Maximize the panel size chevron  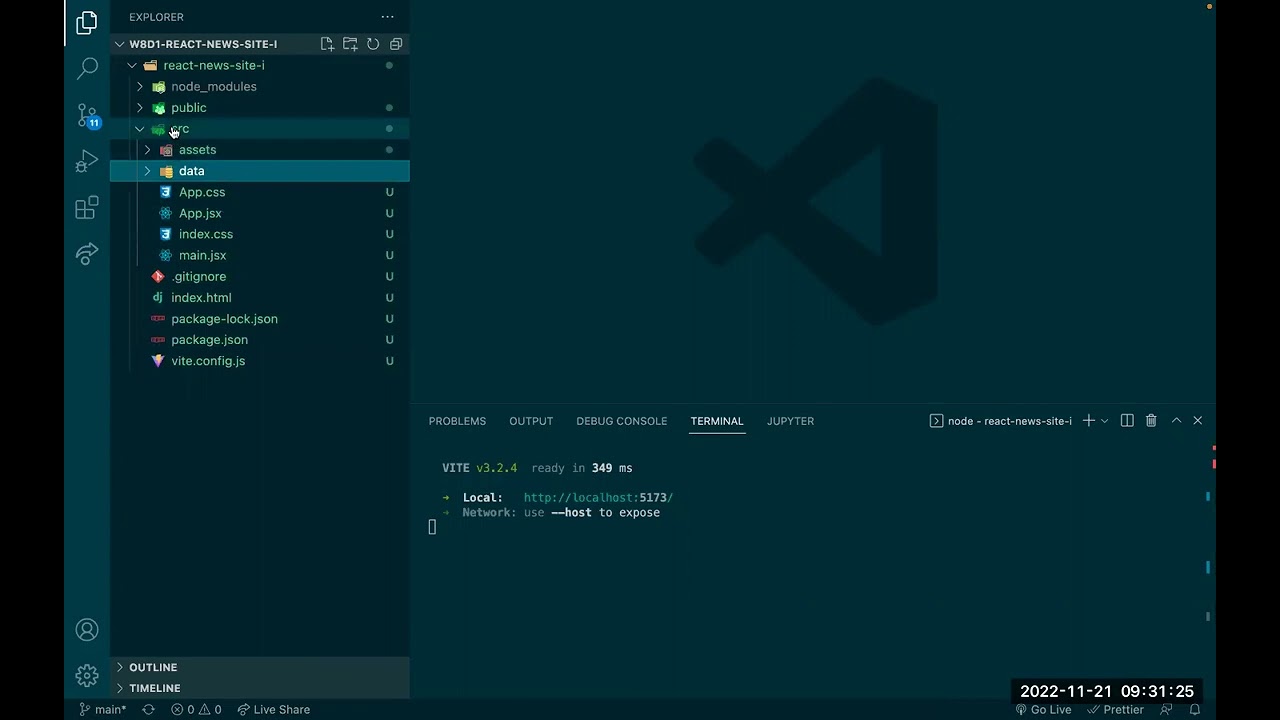1176,421
